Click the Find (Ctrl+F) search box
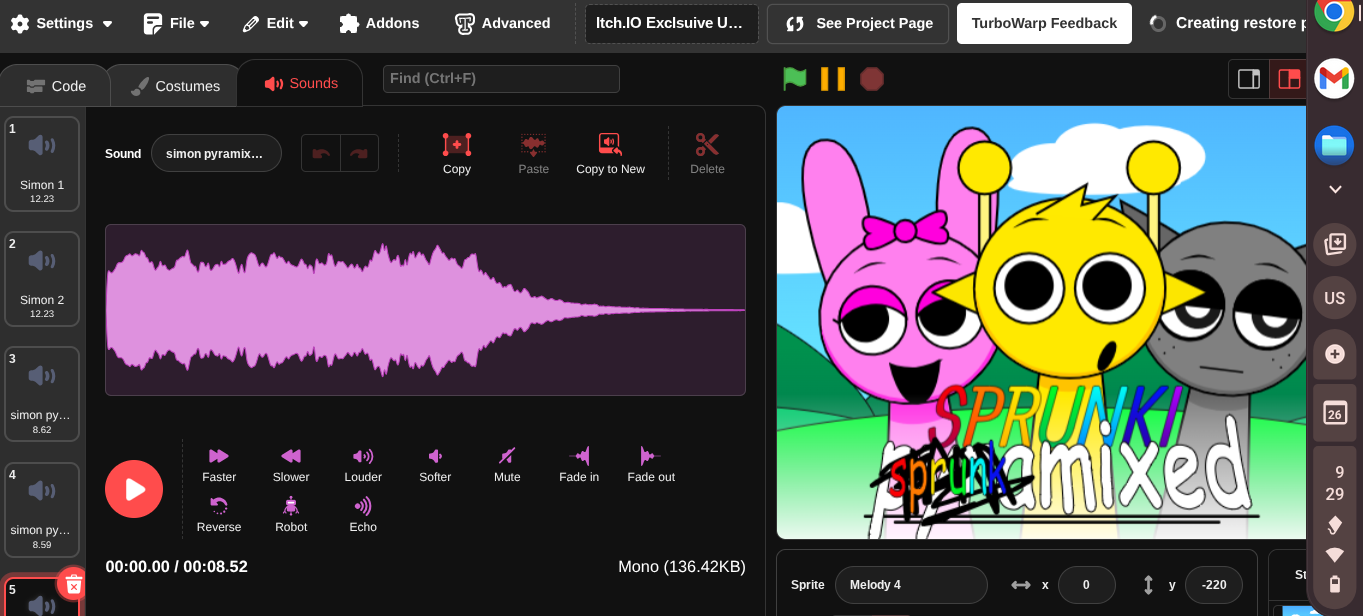The width and height of the screenshot is (1363, 616). click(x=501, y=78)
